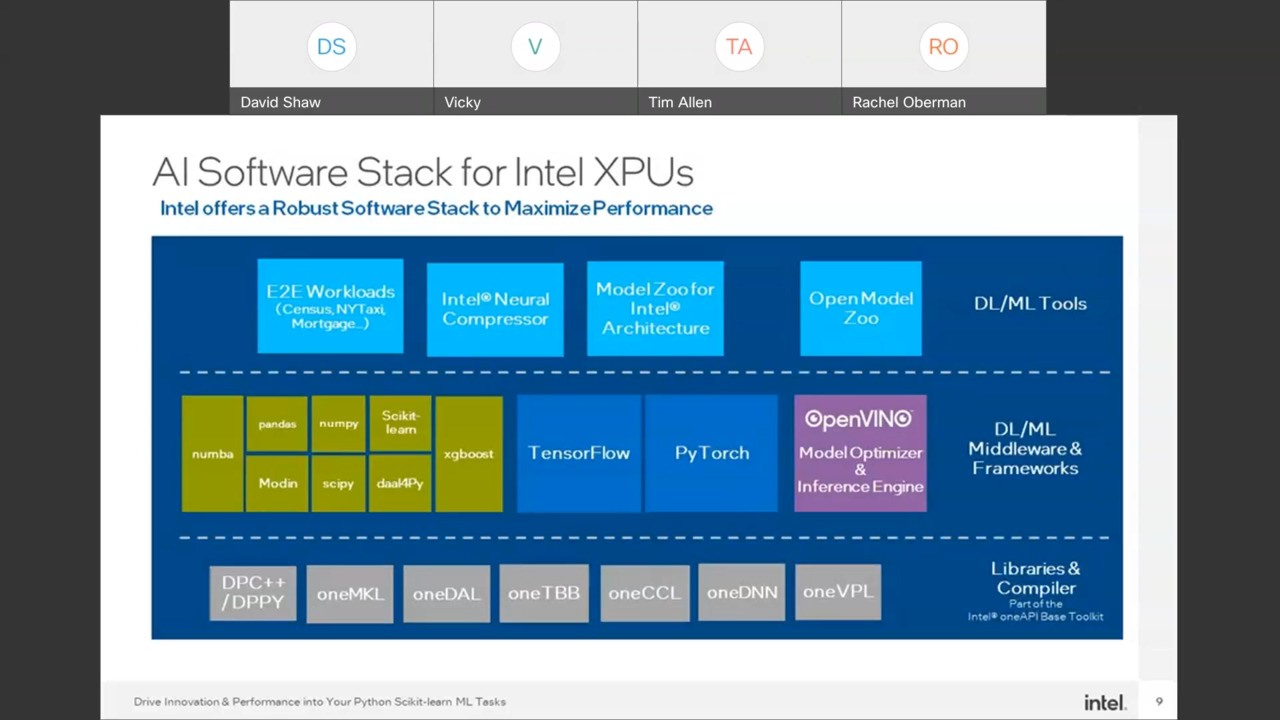
Task: Click the E2E Workloads box
Action: [x=330, y=306]
